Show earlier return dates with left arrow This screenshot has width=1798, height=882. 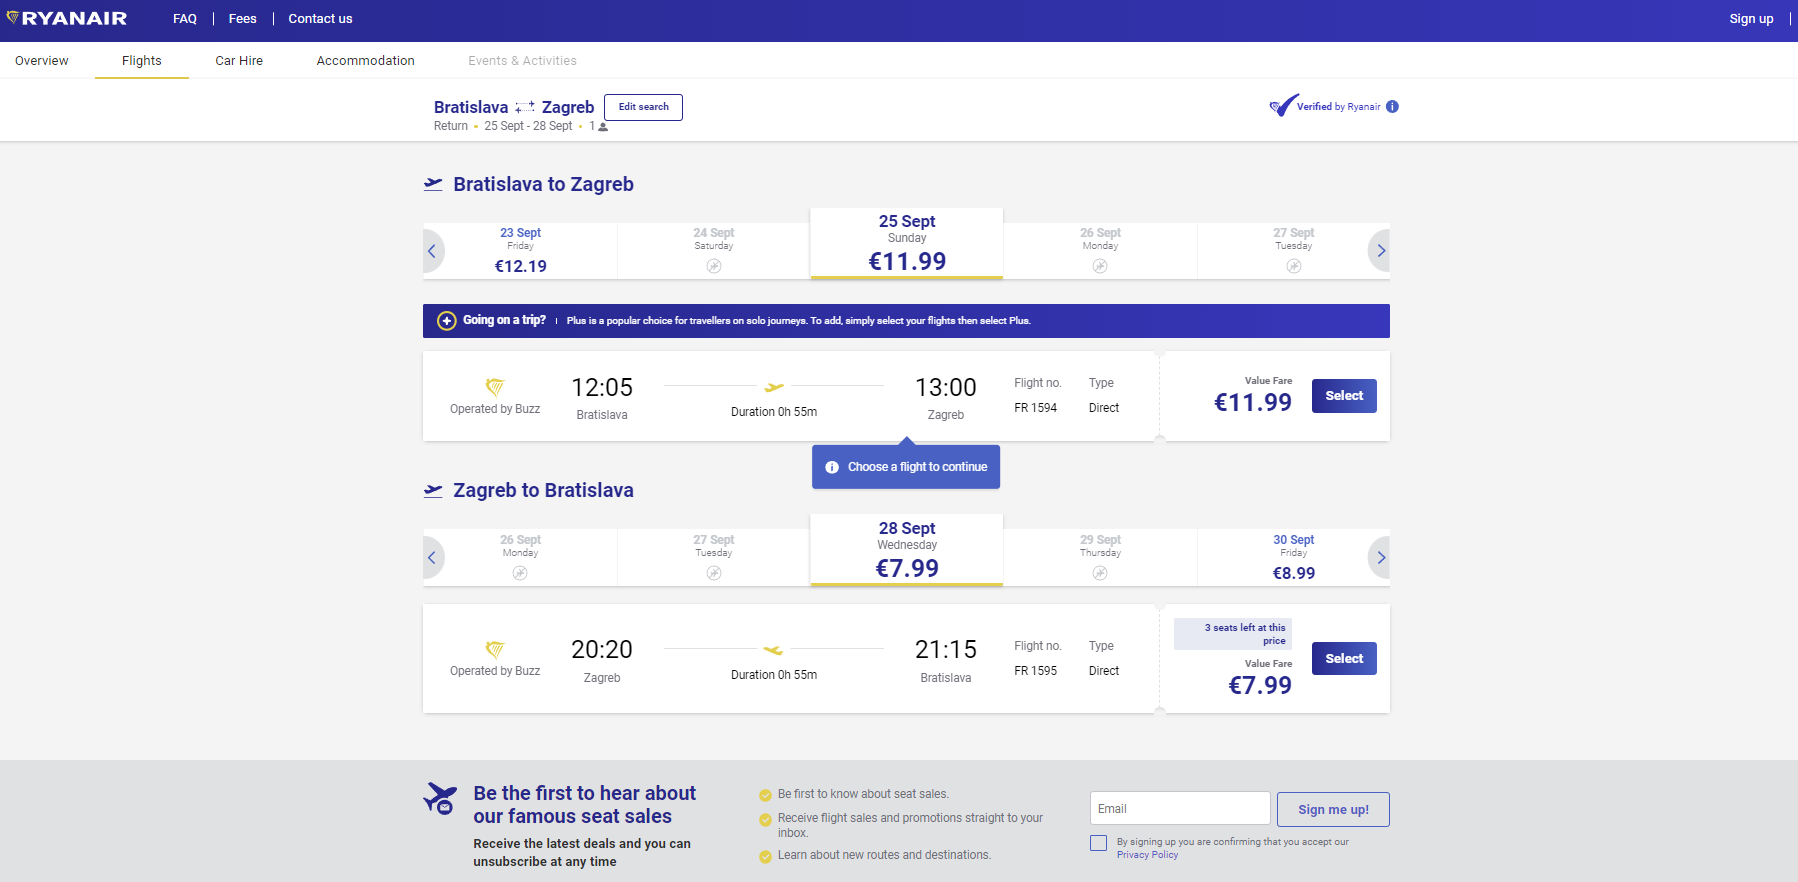point(432,558)
